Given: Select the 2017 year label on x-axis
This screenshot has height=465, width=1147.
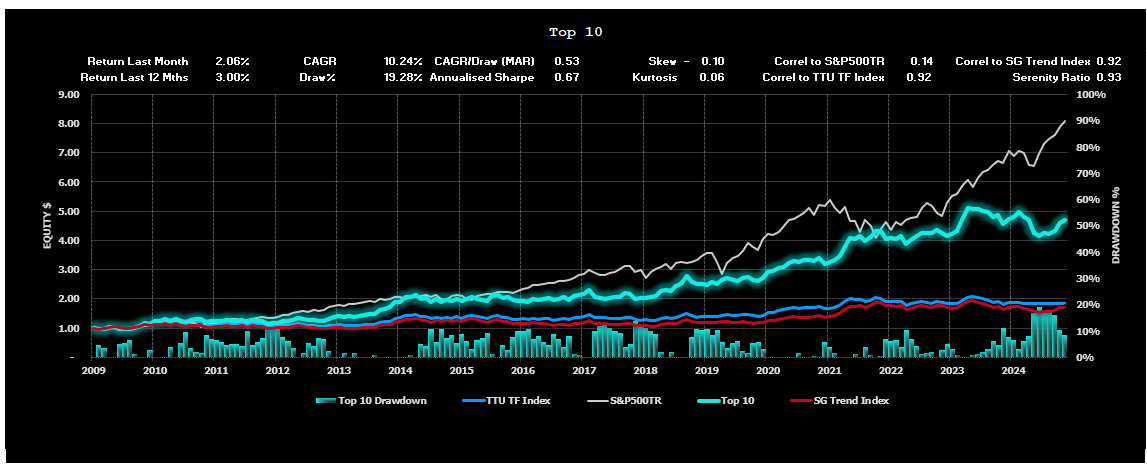Looking at the screenshot, I should (584, 371).
